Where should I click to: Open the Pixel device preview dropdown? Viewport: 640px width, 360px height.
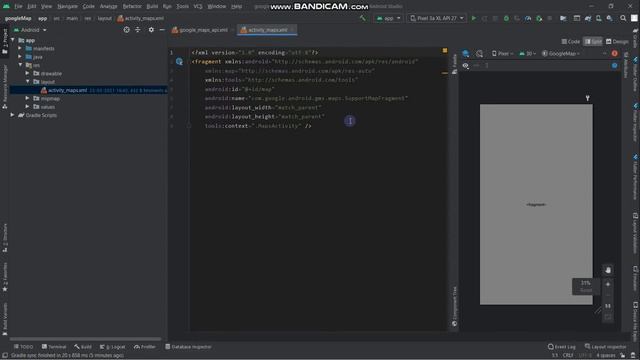(502, 53)
